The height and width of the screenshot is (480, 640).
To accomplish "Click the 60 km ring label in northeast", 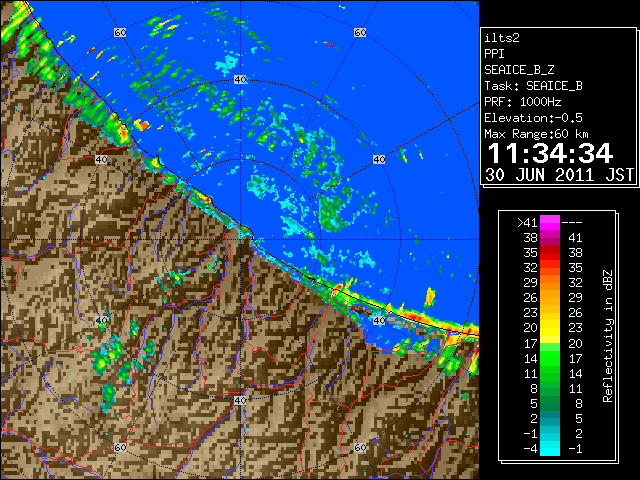I will (x=360, y=32).
